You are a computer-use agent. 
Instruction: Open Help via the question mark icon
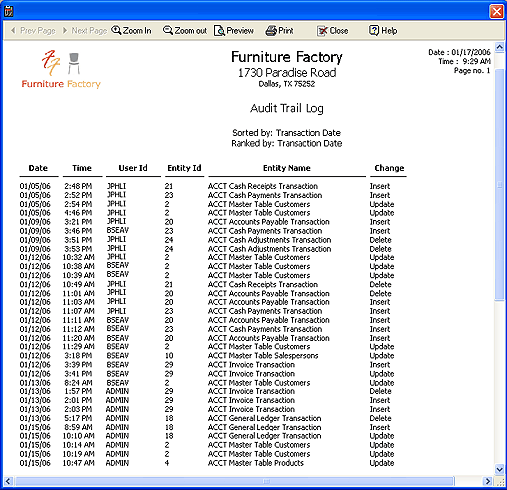tap(374, 30)
